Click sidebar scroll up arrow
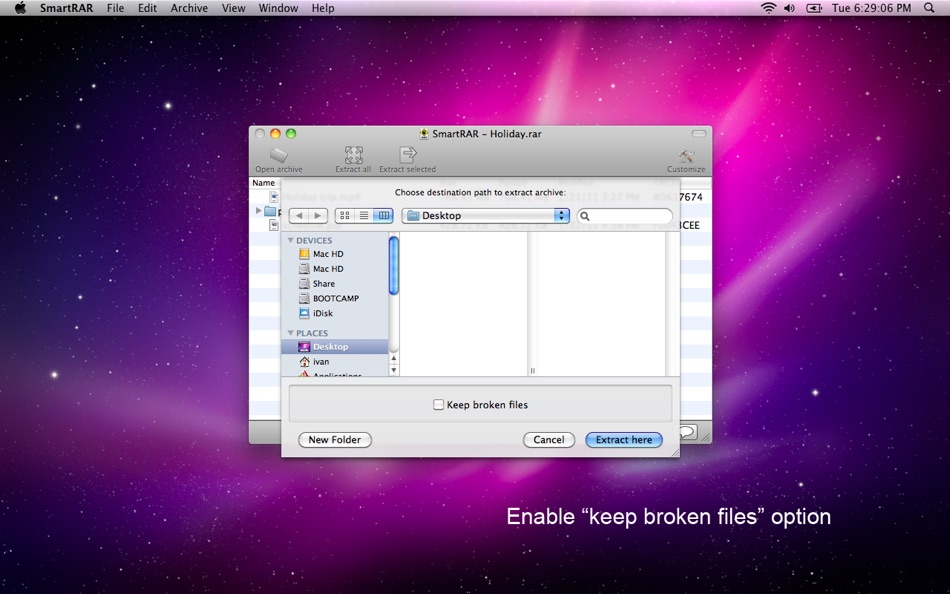 click(394, 359)
